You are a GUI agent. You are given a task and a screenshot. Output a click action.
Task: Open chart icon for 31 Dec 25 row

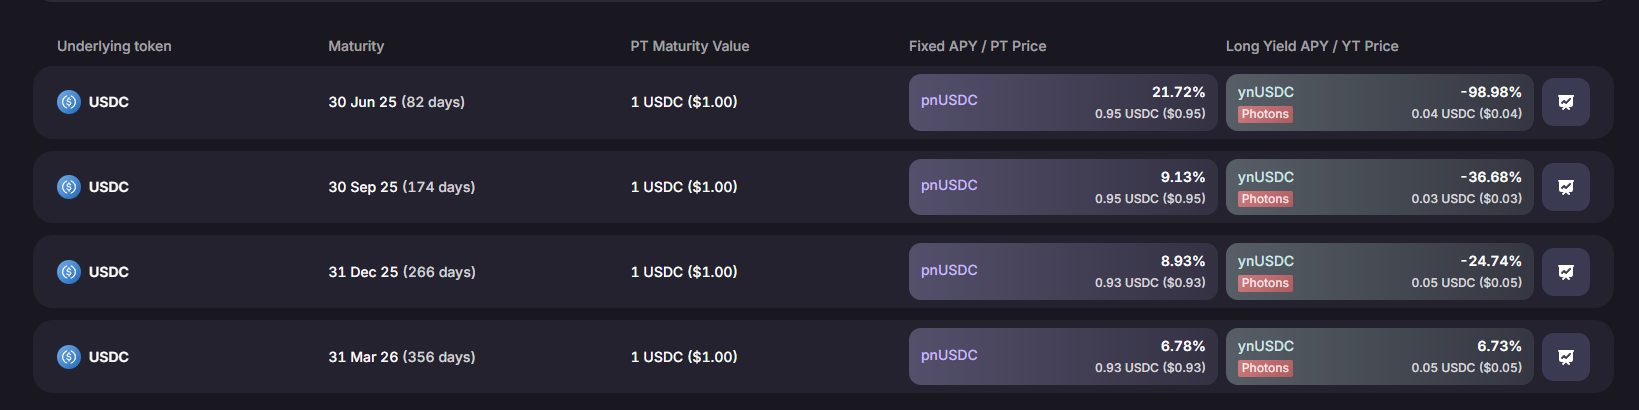tap(1566, 272)
